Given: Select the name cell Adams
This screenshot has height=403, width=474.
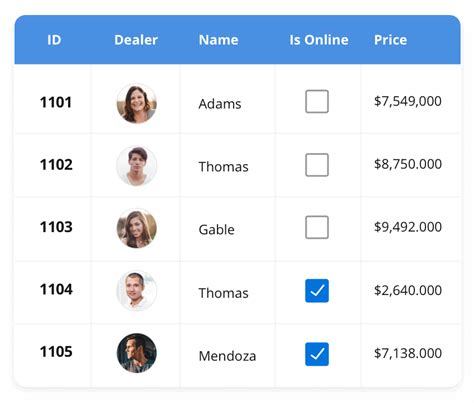Looking at the screenshot, I should (x=220, y=104).
